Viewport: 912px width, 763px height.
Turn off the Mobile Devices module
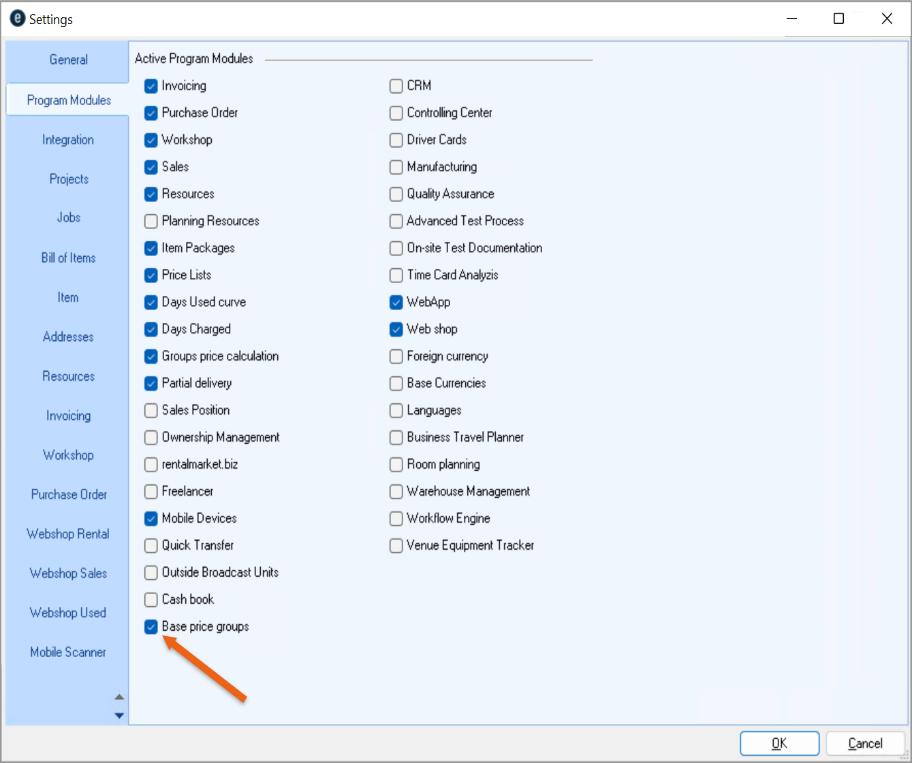(151, 519)
